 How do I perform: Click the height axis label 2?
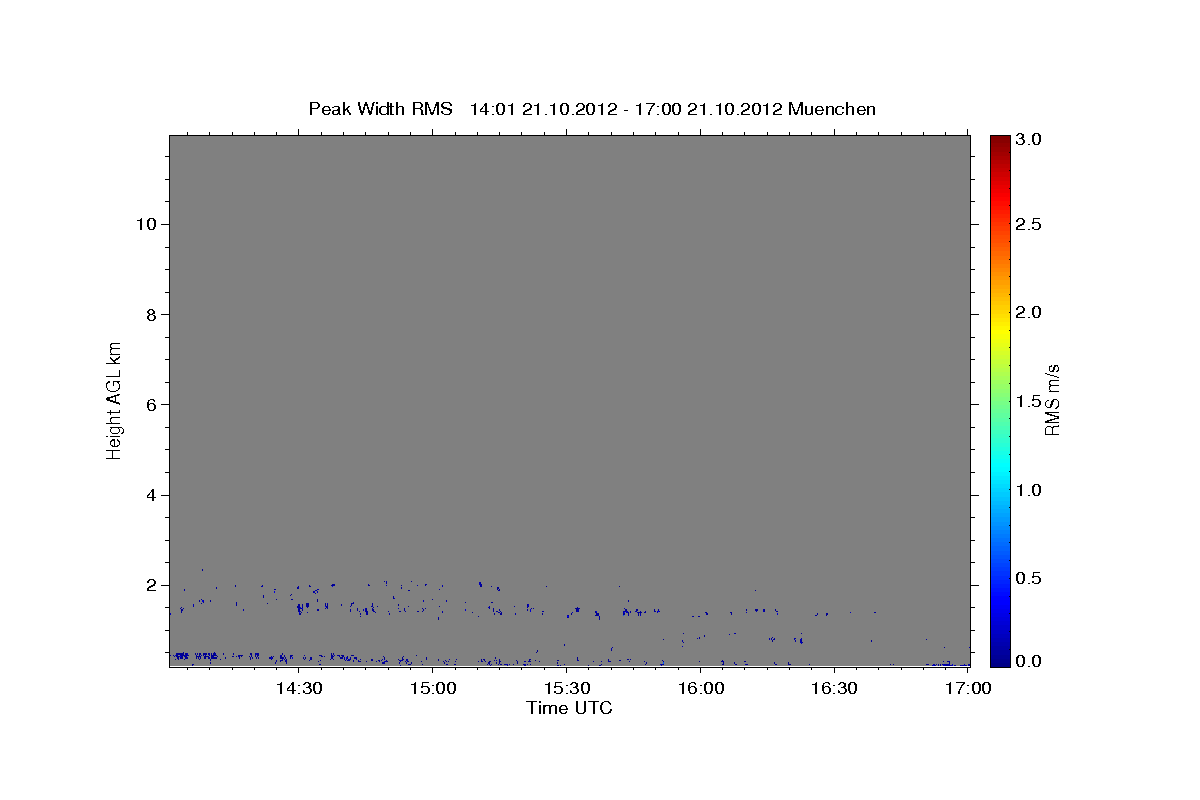149,585
